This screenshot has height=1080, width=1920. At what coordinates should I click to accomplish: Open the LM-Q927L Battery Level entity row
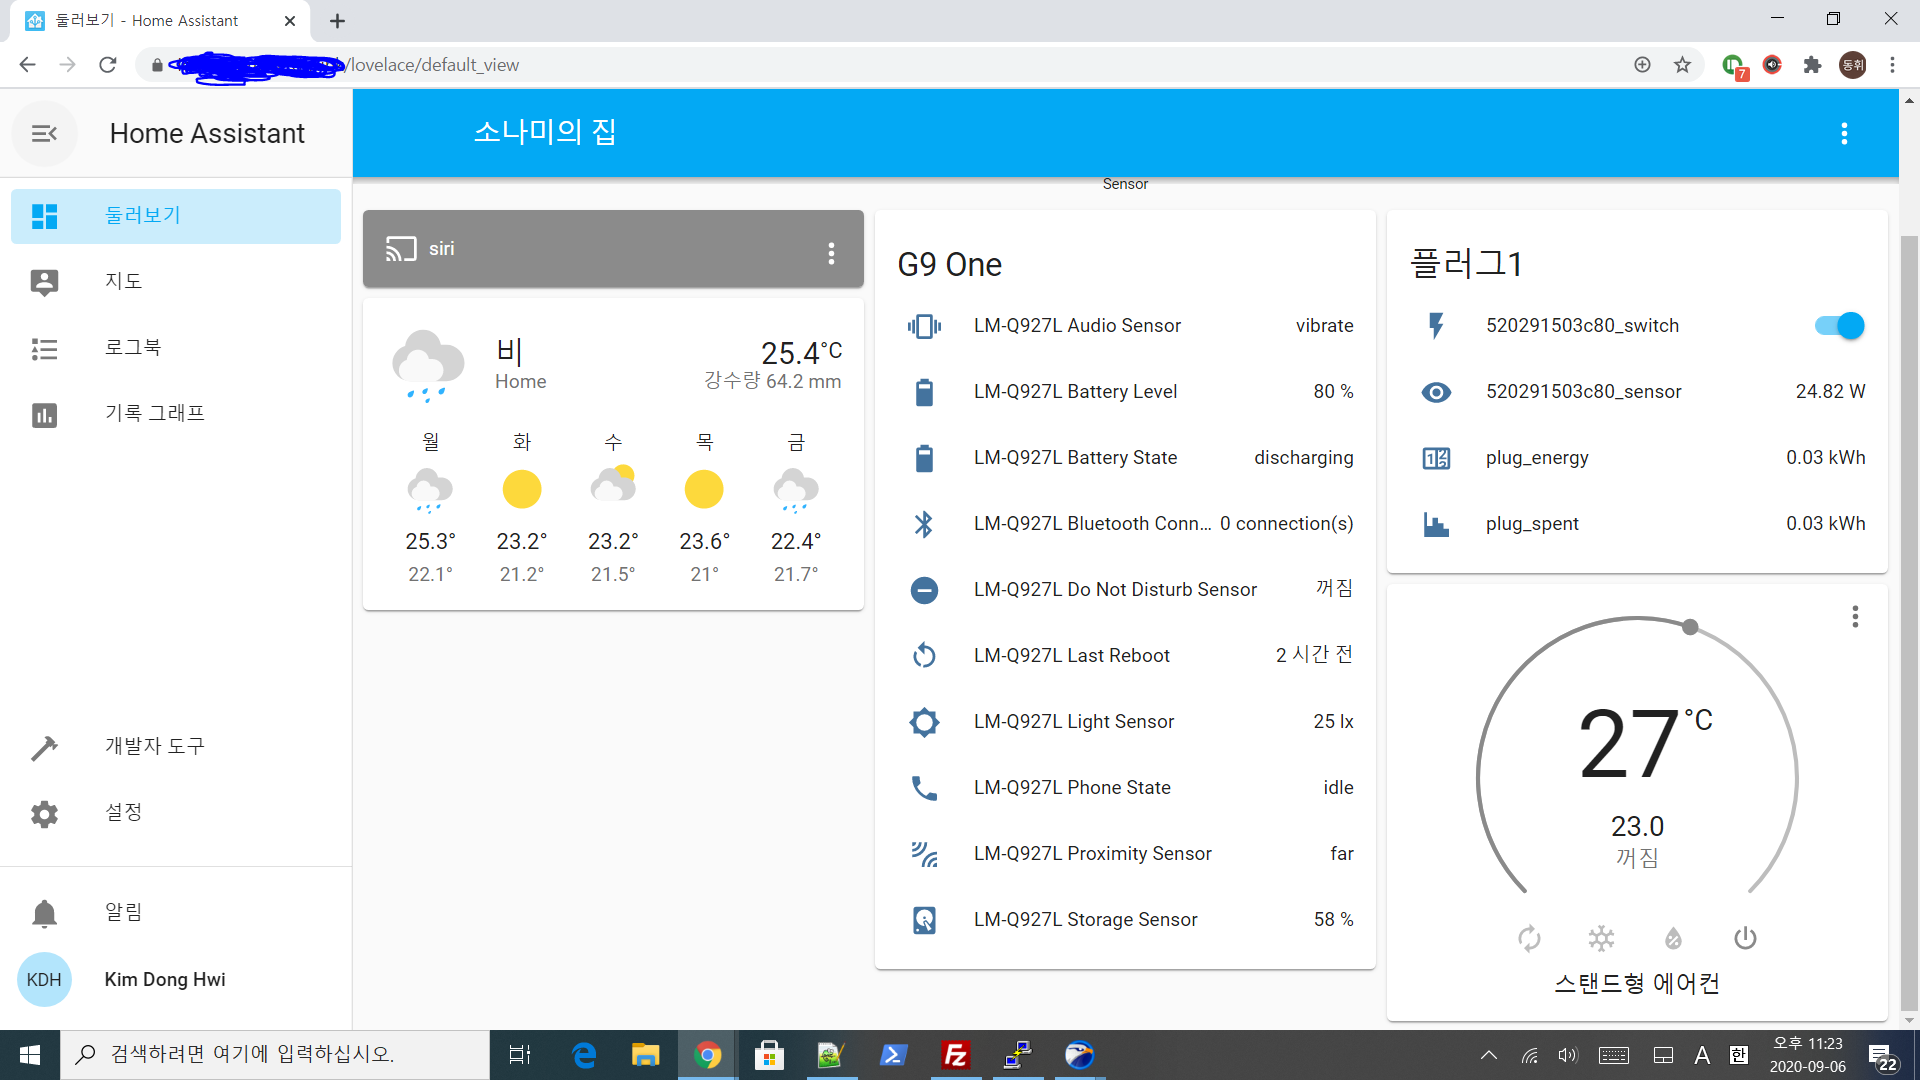(x=1075, y=392)
